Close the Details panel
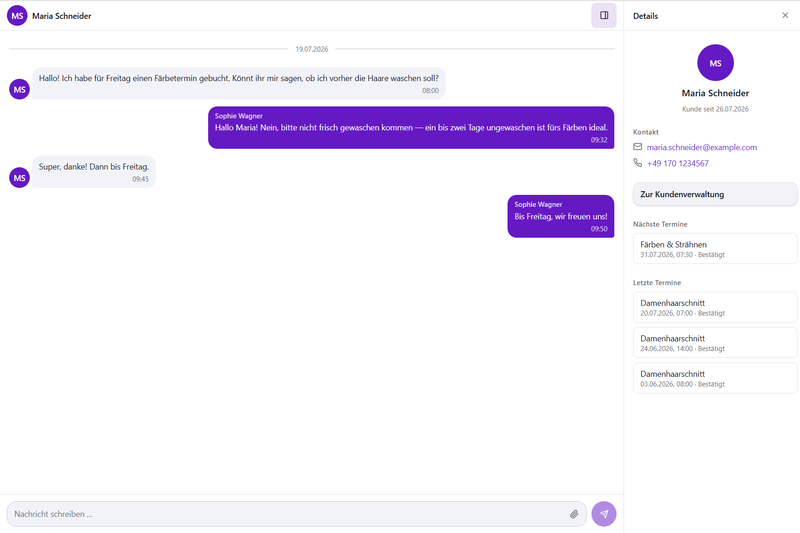 [x=785, y=15]
